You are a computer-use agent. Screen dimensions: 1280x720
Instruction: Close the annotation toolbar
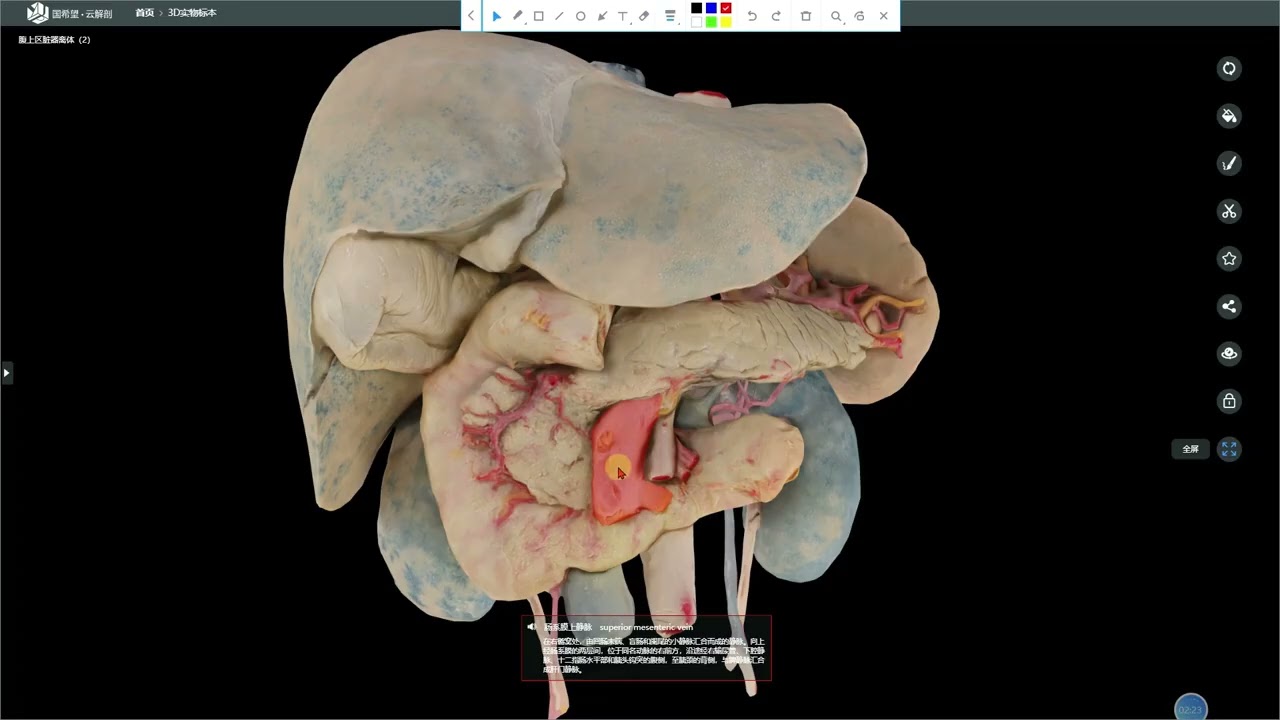(883, 16)
